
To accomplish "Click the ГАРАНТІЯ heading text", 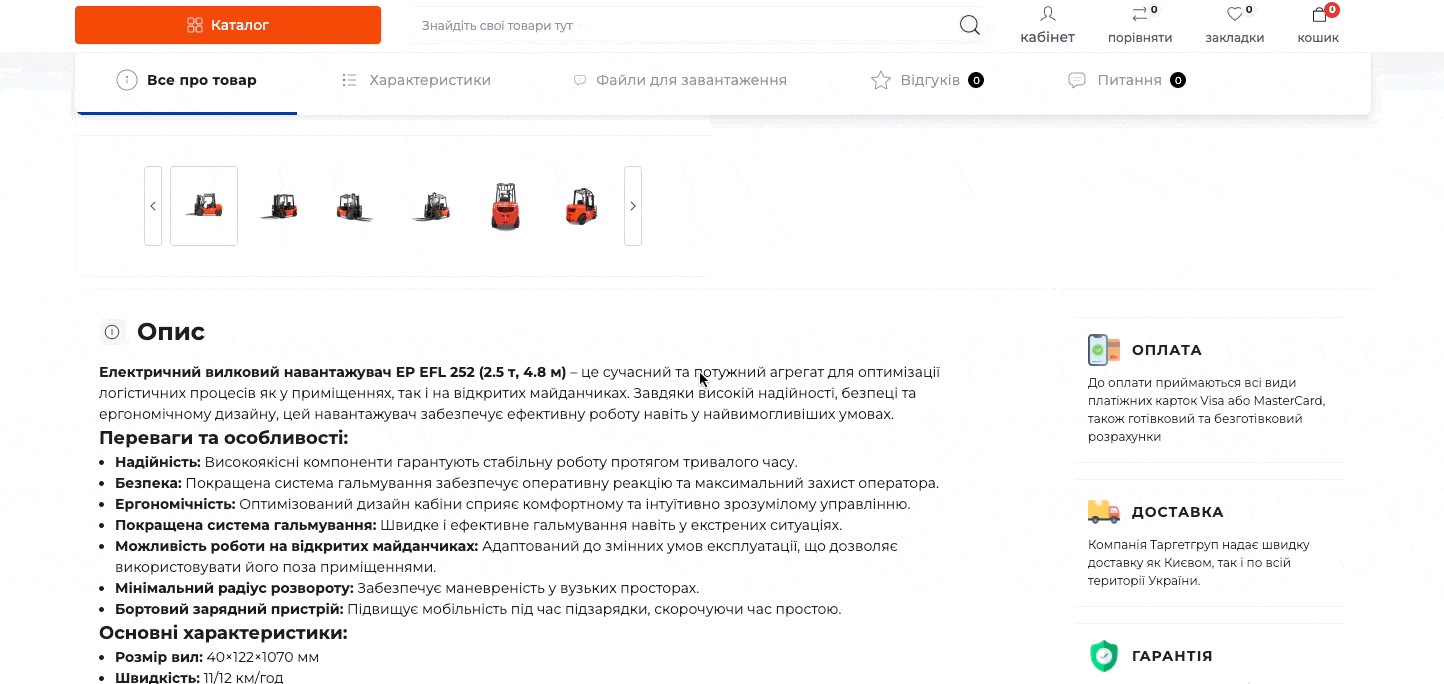I will point(1172,656).
